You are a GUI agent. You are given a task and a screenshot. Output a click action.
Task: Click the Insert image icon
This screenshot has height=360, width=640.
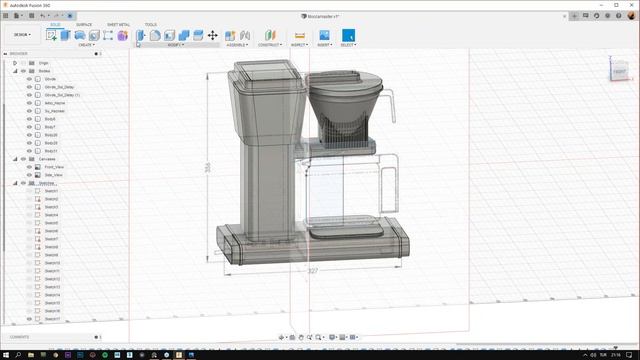[324, 35]
